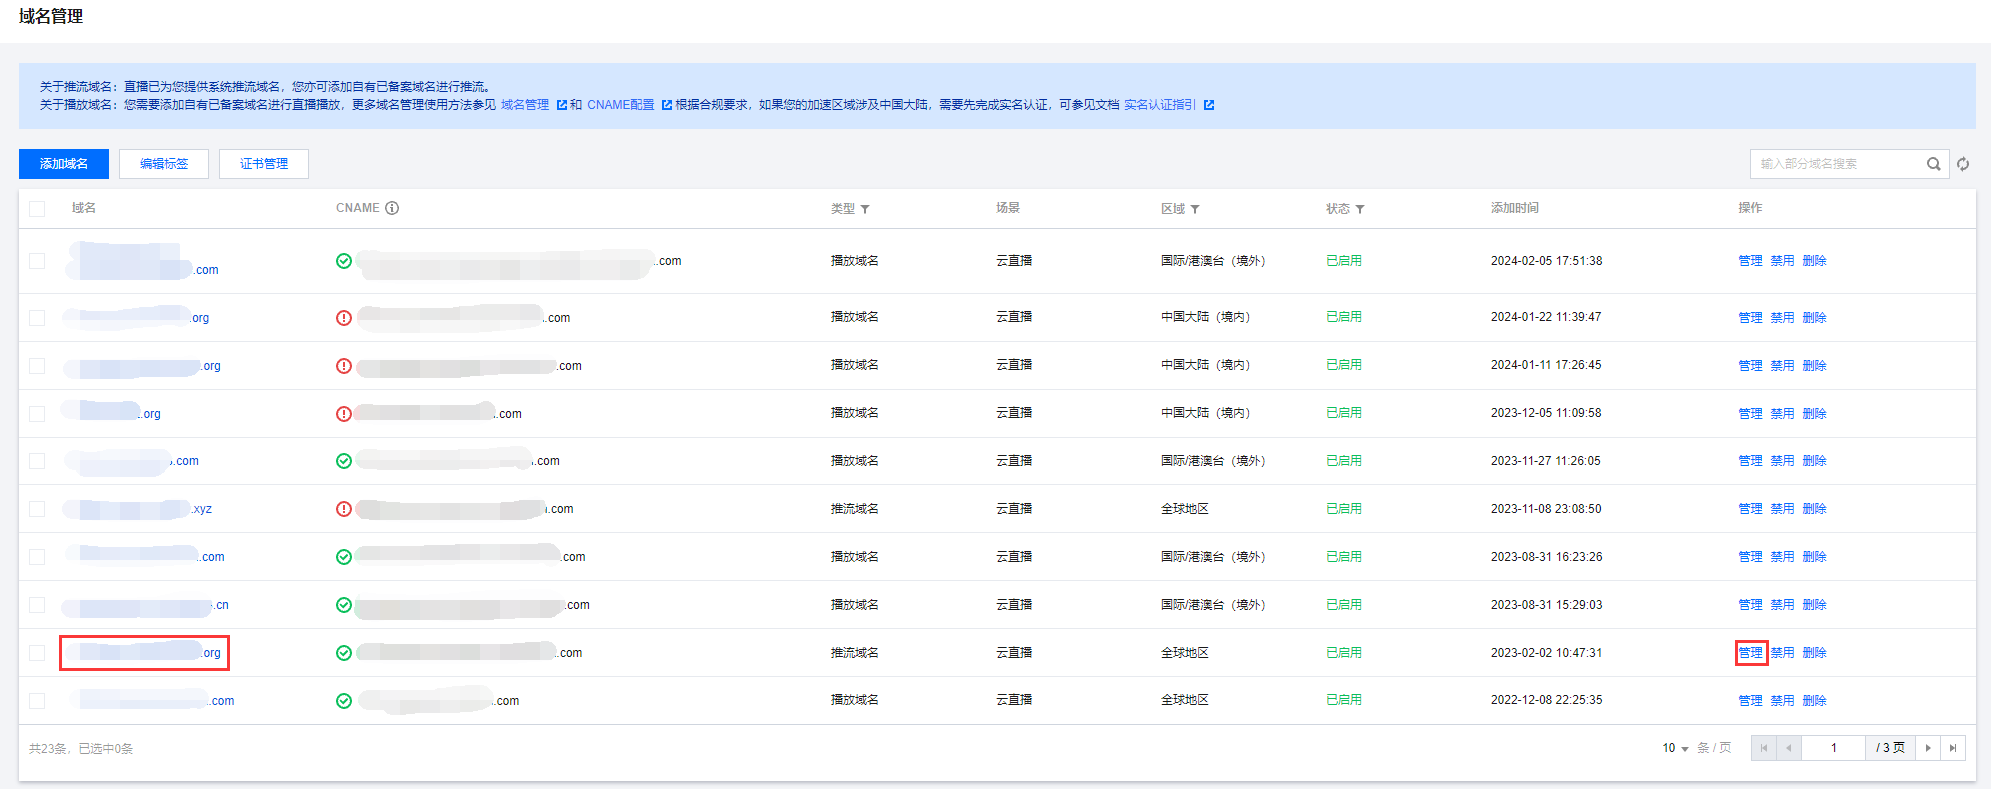Click external link icon after 域名管理
This screenshot has width=1991, height=789.
[561, 105]
